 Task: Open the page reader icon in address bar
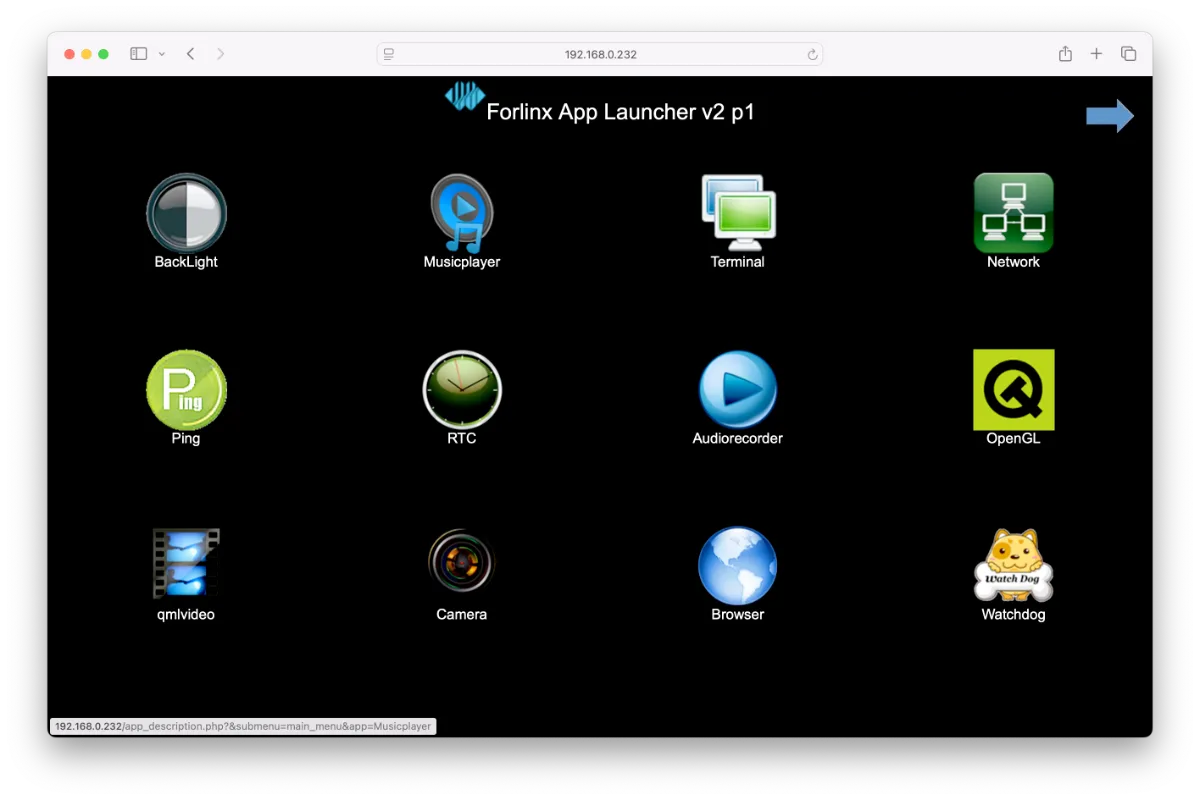[x=389, y=54]
